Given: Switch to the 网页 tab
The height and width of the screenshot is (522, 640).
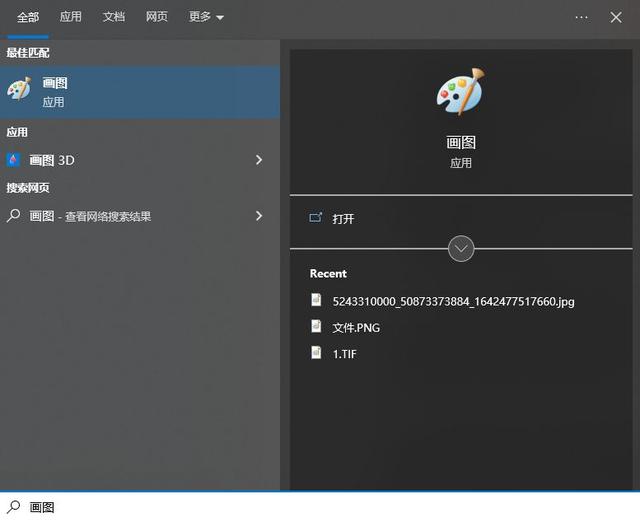Looking at the screenshot, I should [157, 17].
